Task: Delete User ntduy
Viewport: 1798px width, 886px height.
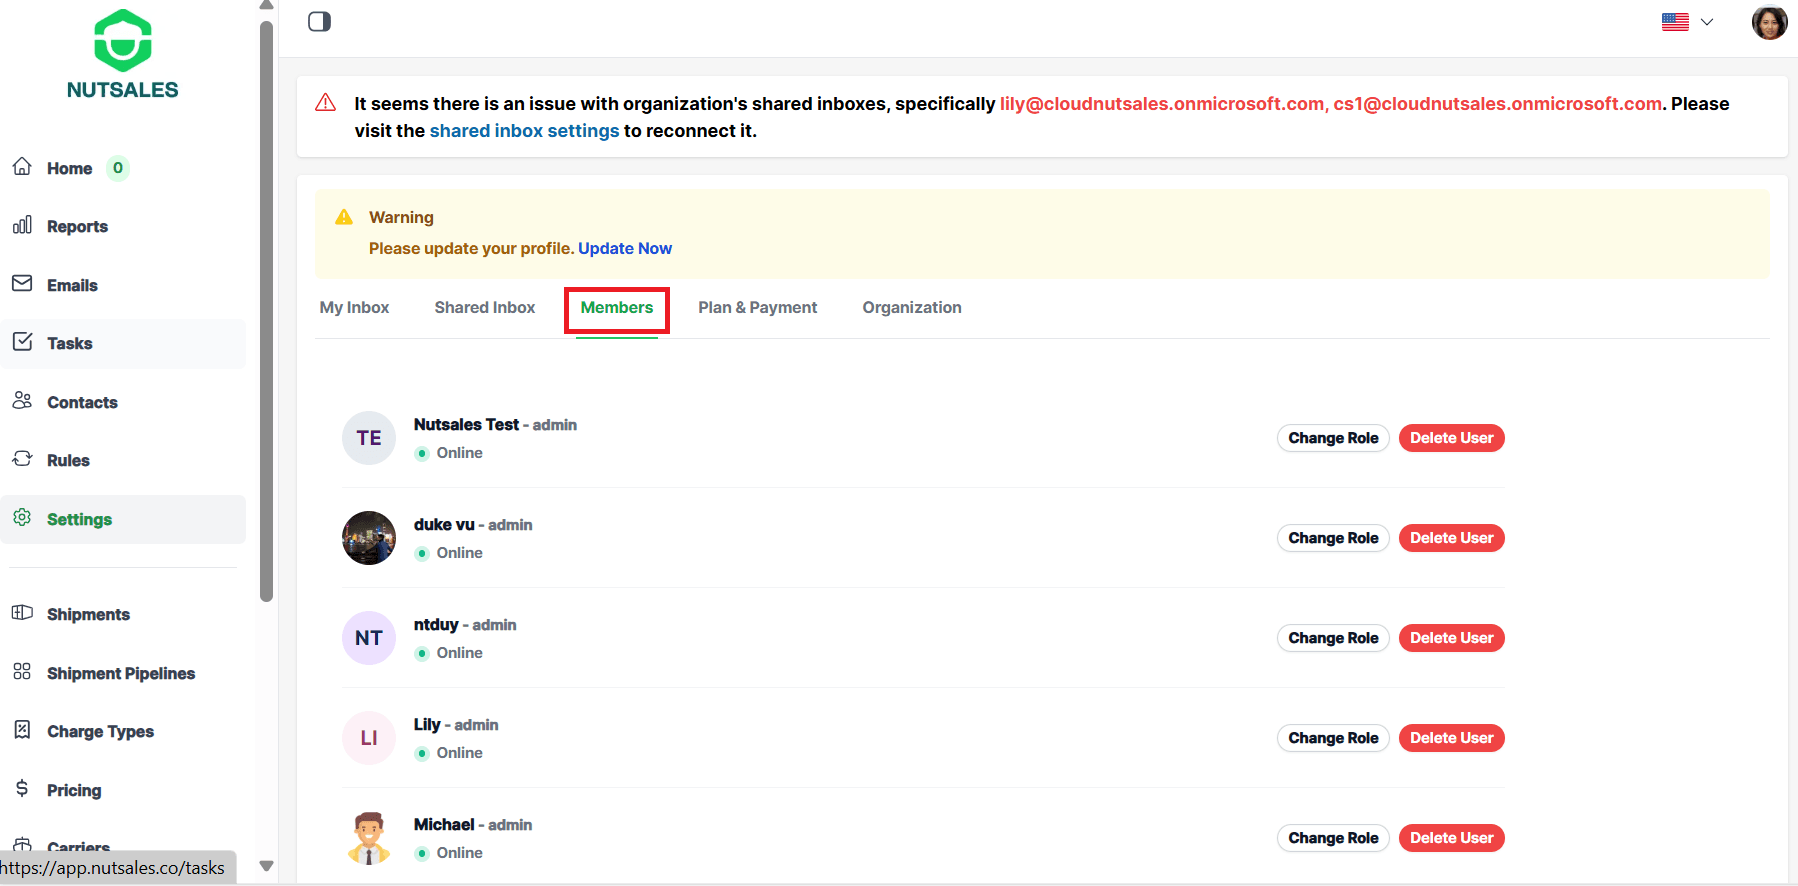Action: (1451, 638)
